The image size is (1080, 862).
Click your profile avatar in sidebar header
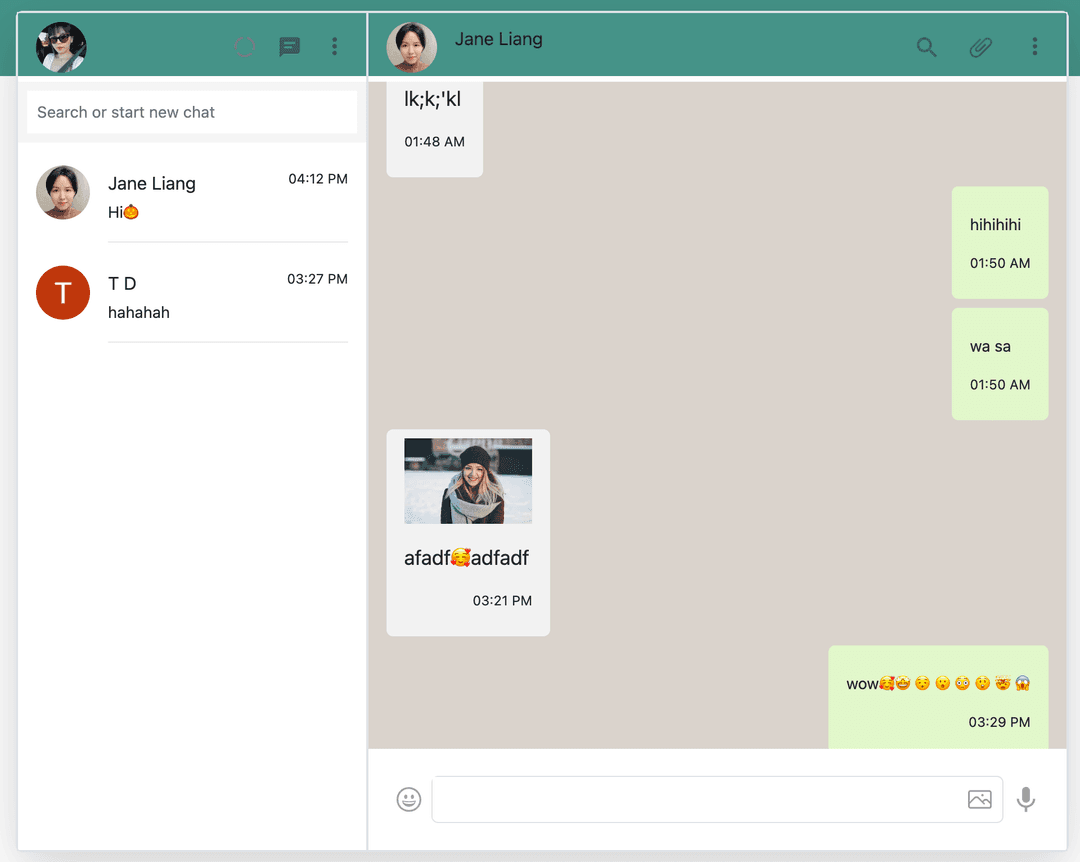(61, 47)
